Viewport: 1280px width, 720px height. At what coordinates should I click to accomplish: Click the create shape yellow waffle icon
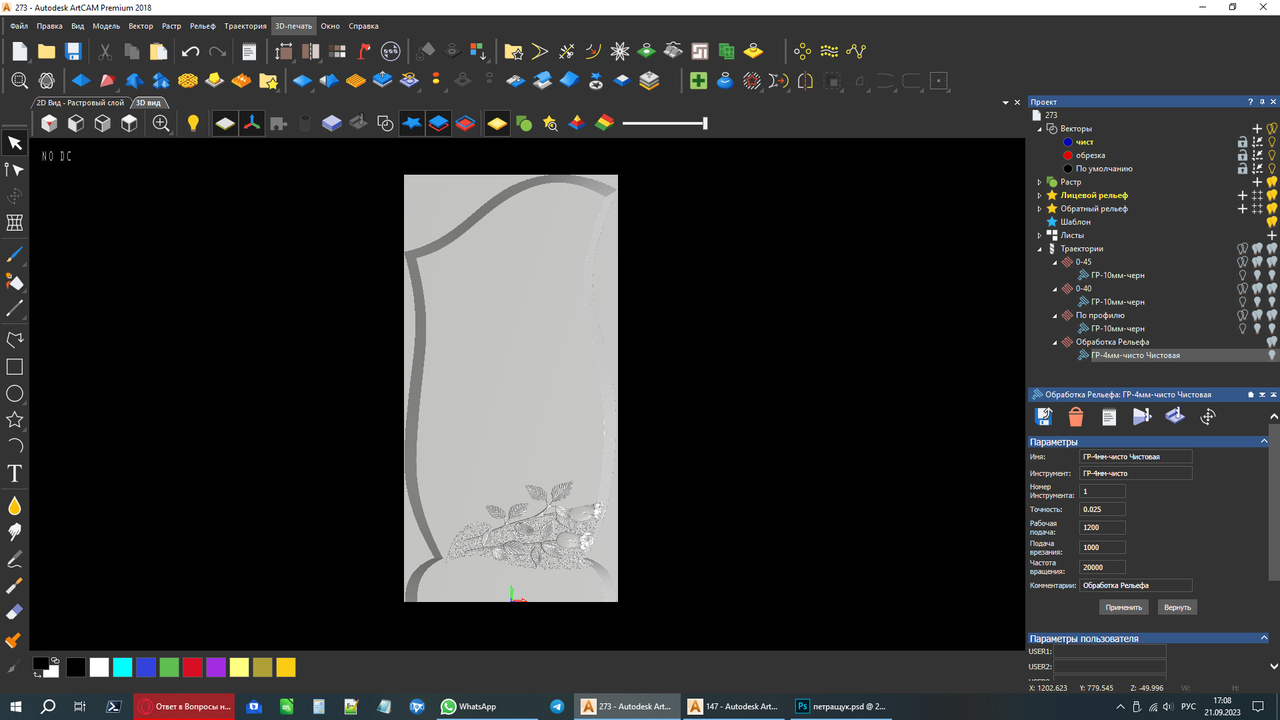pyautogui.click(x=188, y=80)
